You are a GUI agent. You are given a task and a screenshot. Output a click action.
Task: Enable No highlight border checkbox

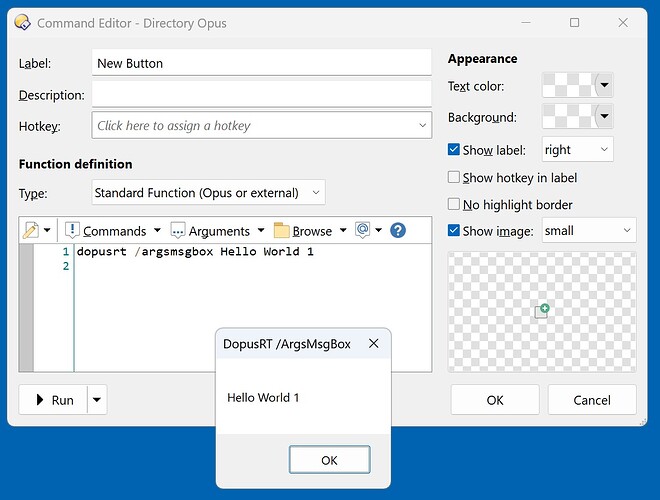click(x=453, y=204)
